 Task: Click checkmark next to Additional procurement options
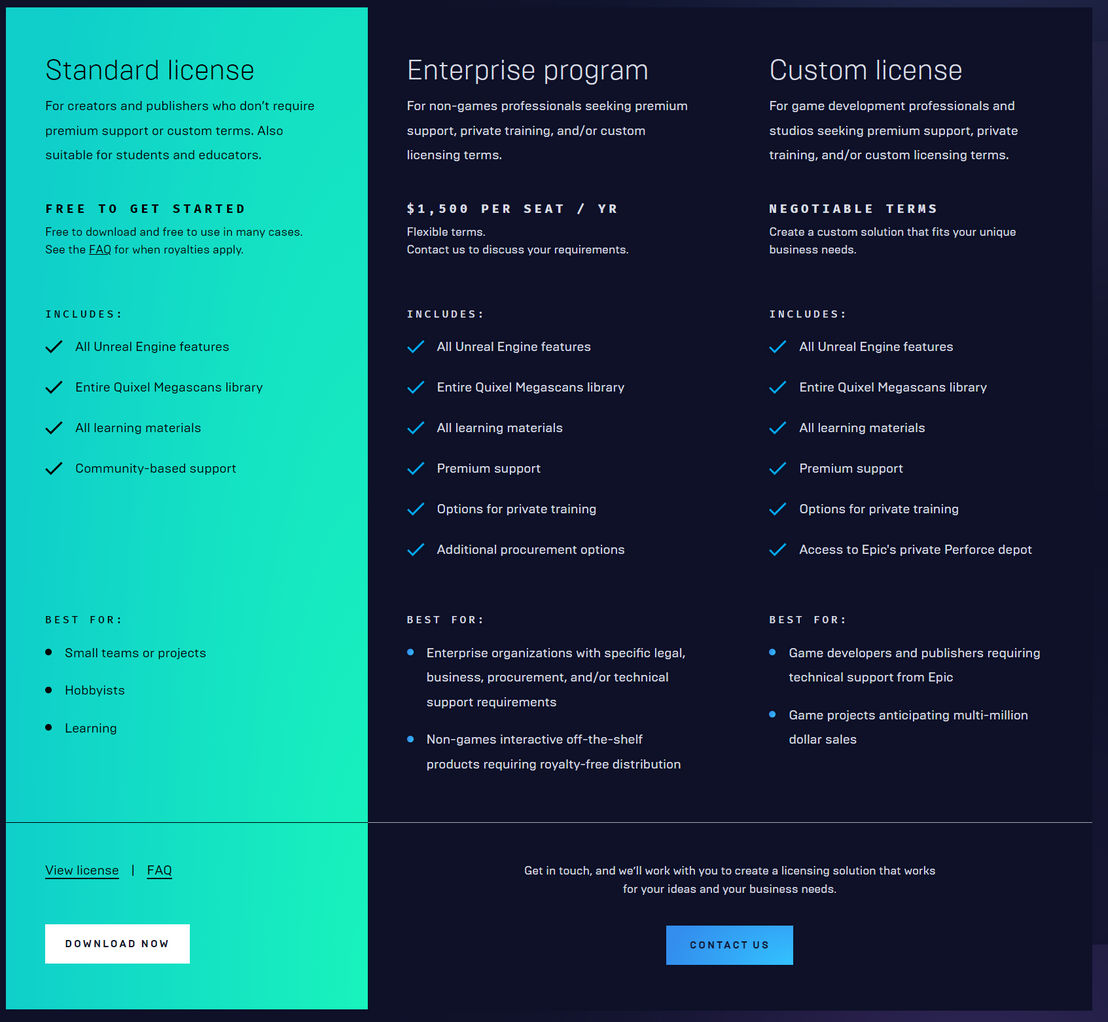[x=416, y=550]
